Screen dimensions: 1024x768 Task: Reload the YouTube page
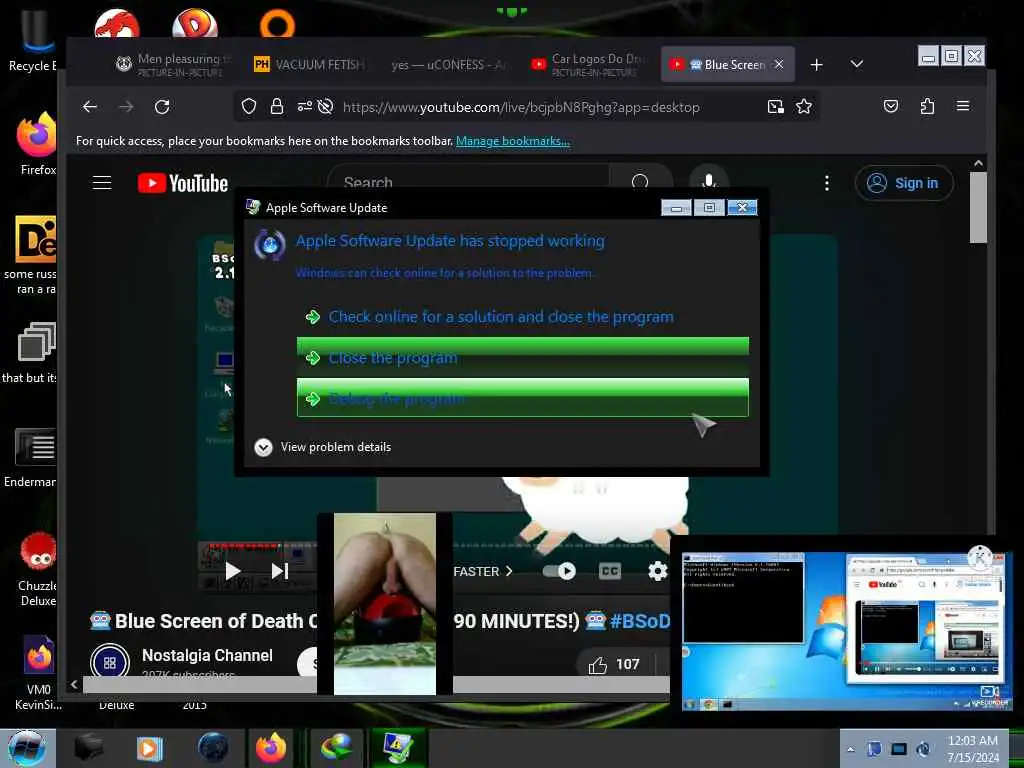click(162, 106)
